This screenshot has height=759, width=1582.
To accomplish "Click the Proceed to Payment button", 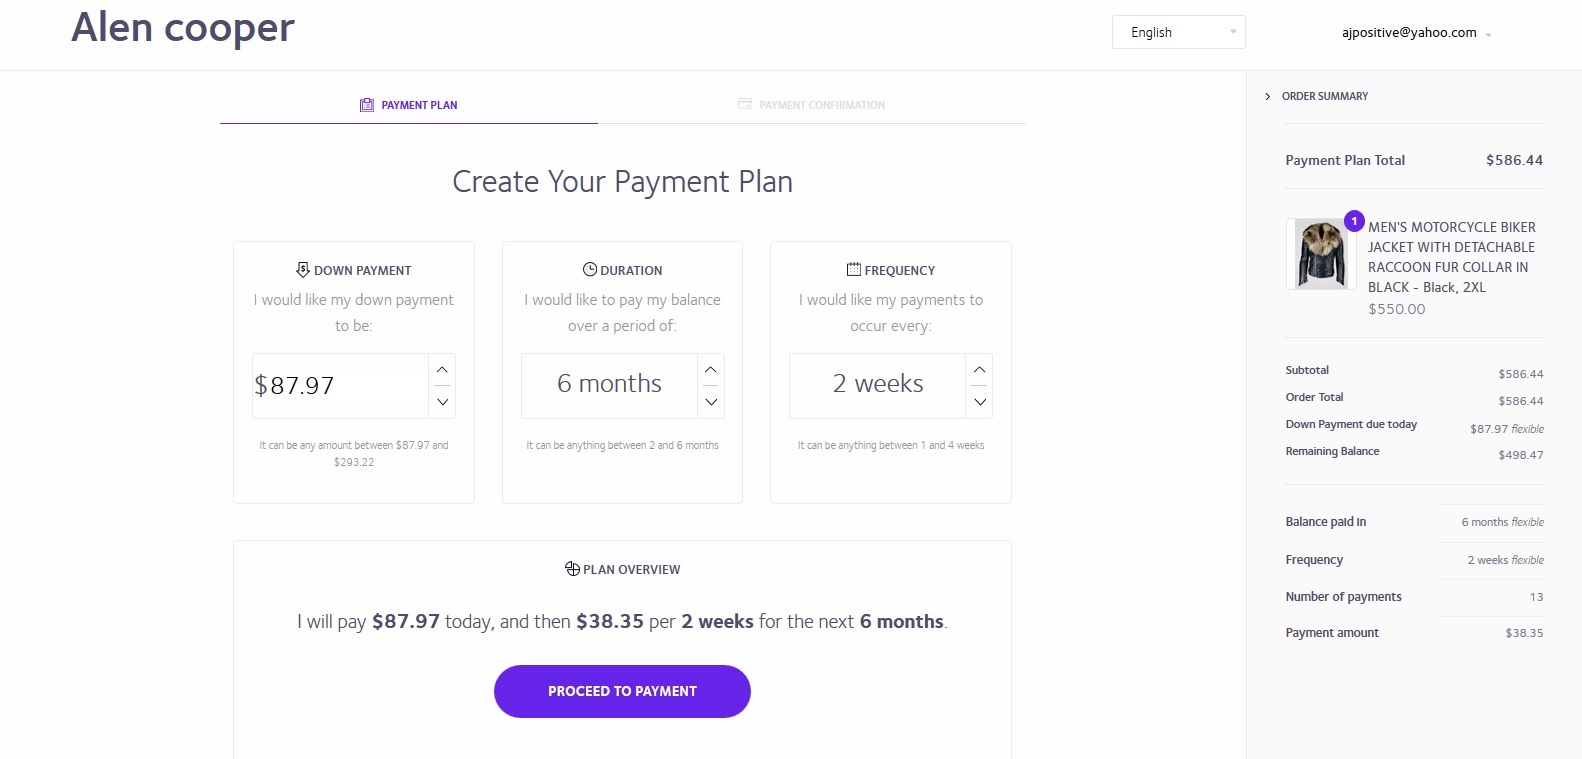I will pyautogui.click(x=622, y=691).
